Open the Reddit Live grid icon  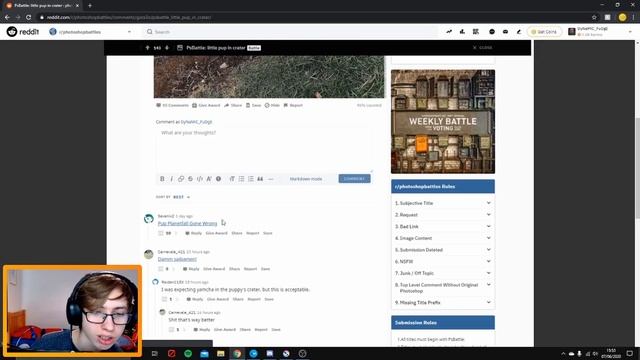tap(476, 31)
